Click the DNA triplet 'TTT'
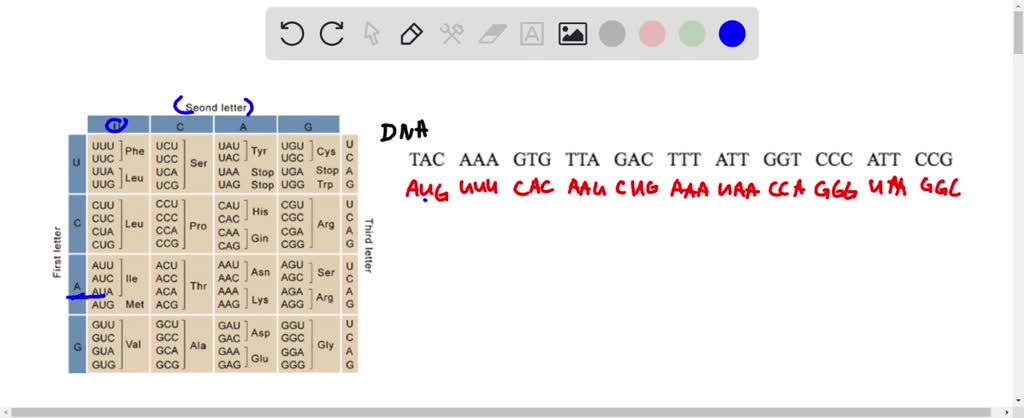 pos(684,159)
